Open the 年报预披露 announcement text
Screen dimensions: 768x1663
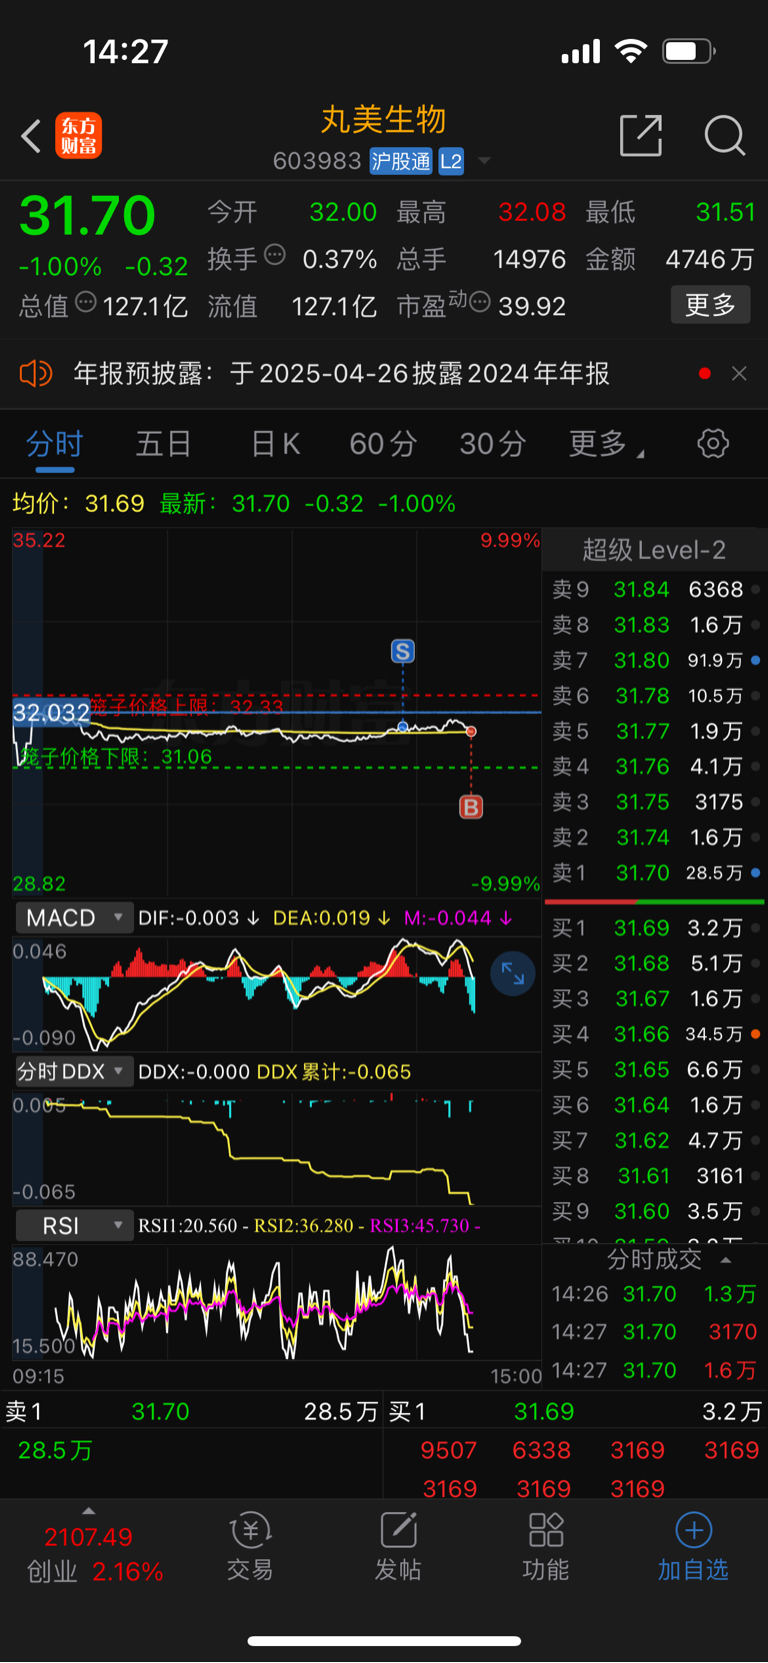pos(341,374)
